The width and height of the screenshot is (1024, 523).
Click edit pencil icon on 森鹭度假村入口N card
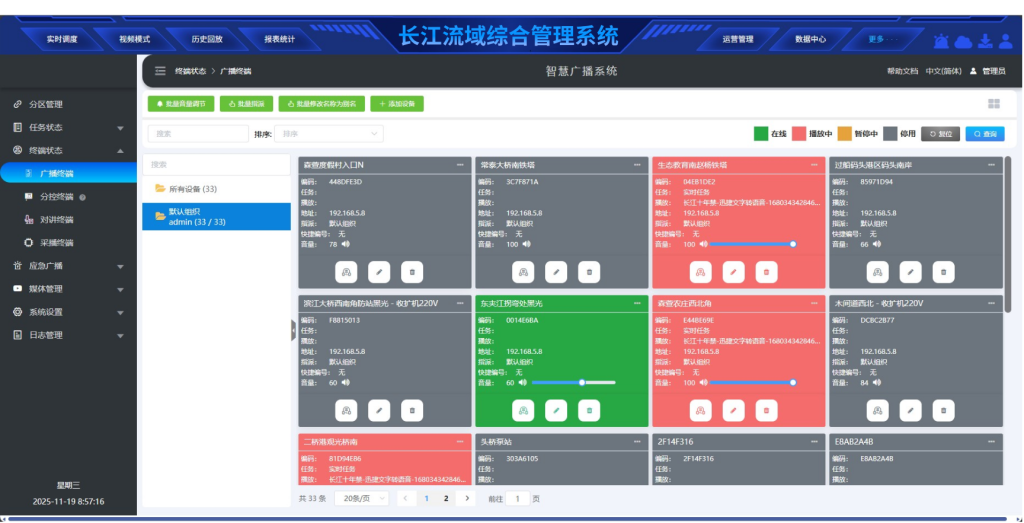378,271
